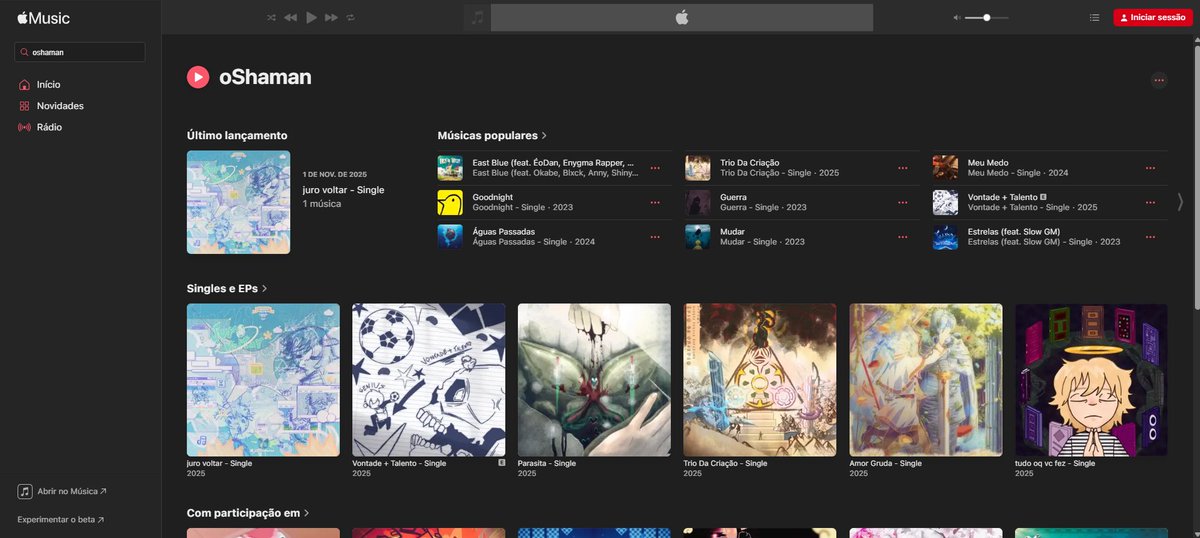Viewport: 1200px width, 538px height.
Task: Open juro voltar album cover in Singles e EPs
Action: coord(263,380)
